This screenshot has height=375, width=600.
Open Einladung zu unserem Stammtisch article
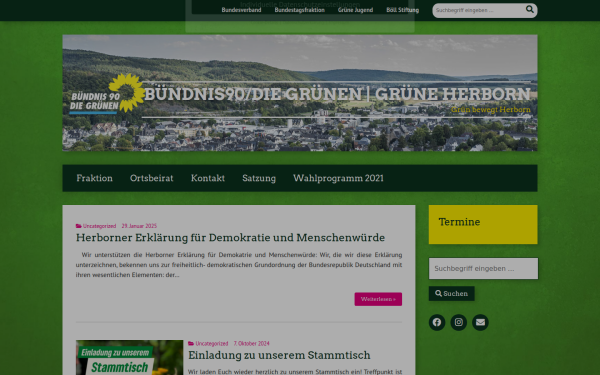279,355
